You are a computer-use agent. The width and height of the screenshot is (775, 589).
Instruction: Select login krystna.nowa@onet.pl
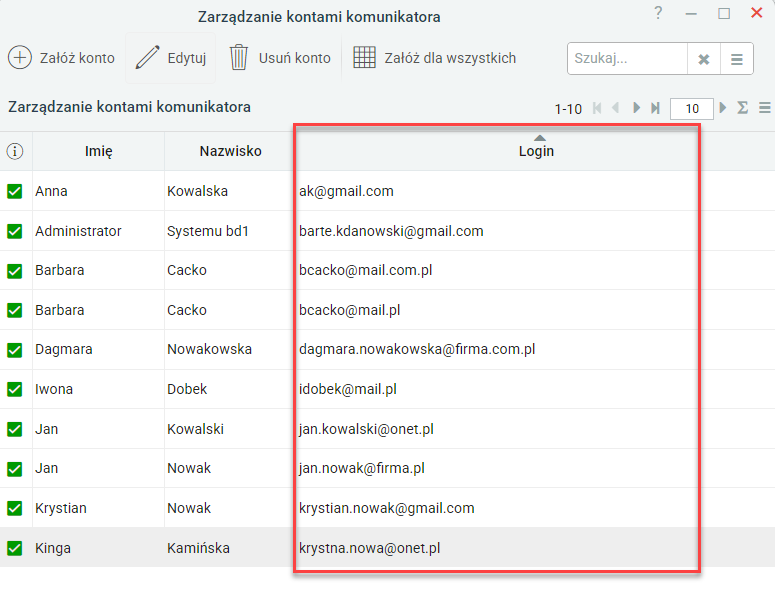(369, 548)
